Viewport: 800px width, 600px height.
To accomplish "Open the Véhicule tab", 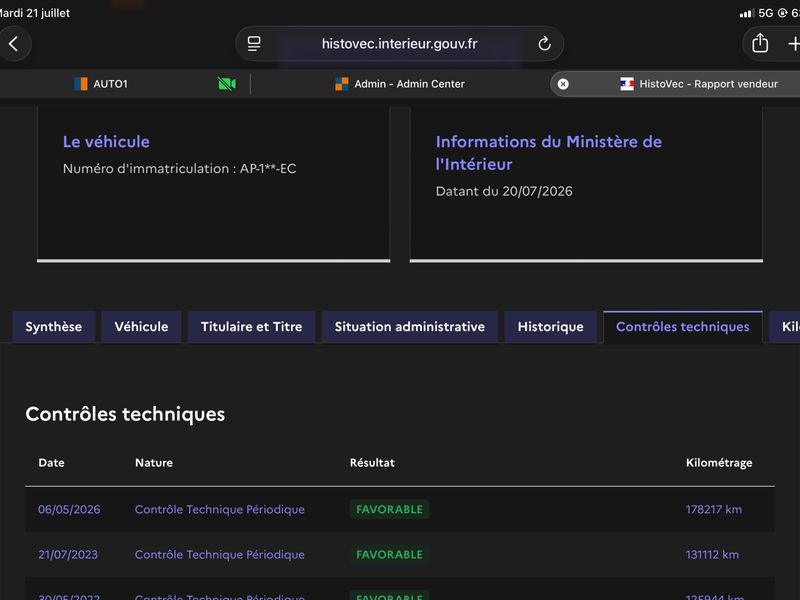I will tap(141, 327).
